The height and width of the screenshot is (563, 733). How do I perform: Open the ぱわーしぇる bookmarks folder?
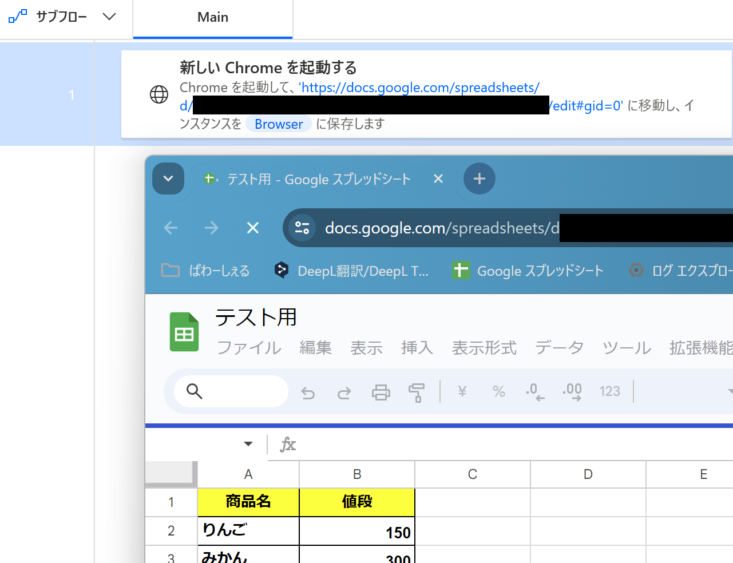click(x=206, y=271)
